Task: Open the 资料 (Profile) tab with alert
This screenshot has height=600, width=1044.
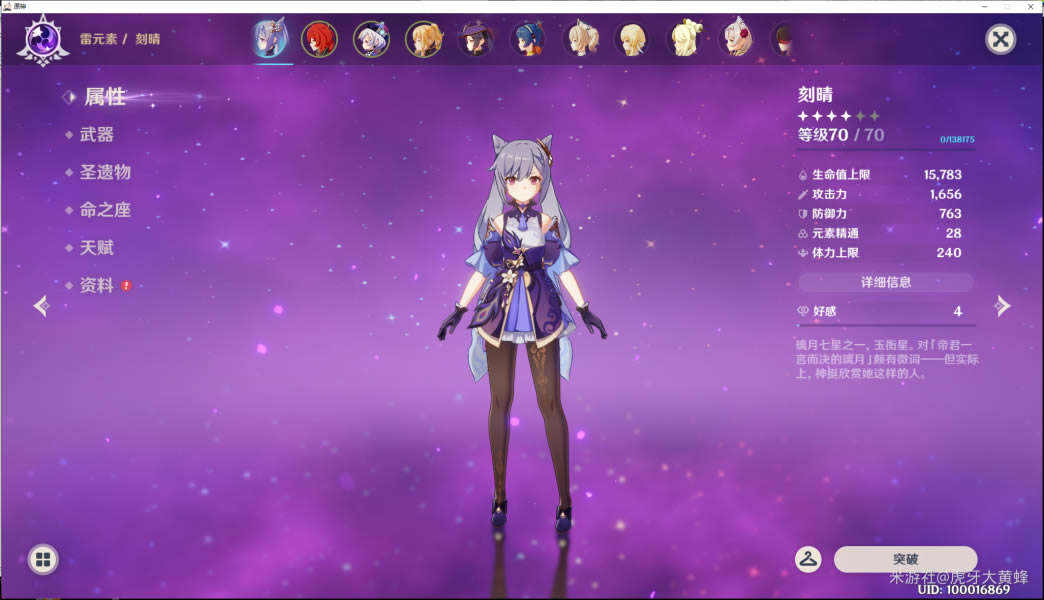Action: click(x=97, y=286)
